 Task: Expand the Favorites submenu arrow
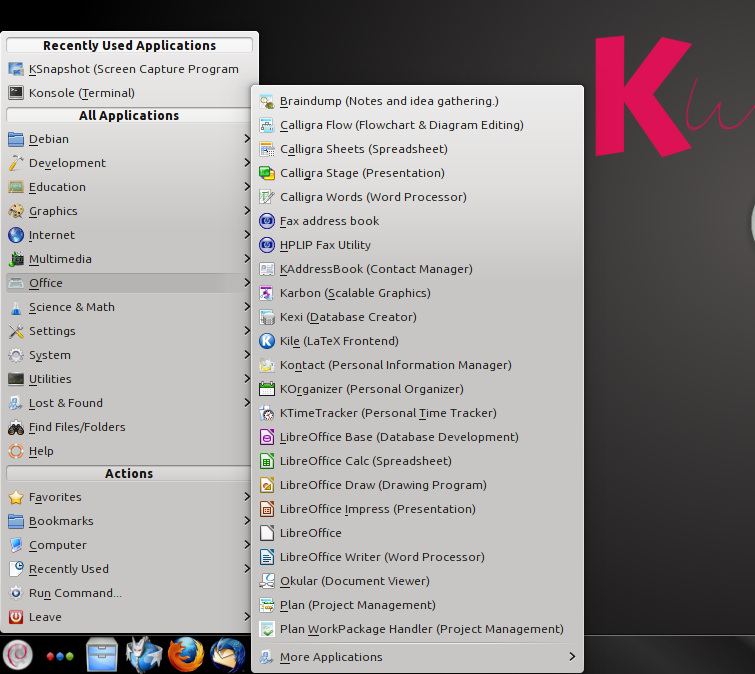coord(247,497)
